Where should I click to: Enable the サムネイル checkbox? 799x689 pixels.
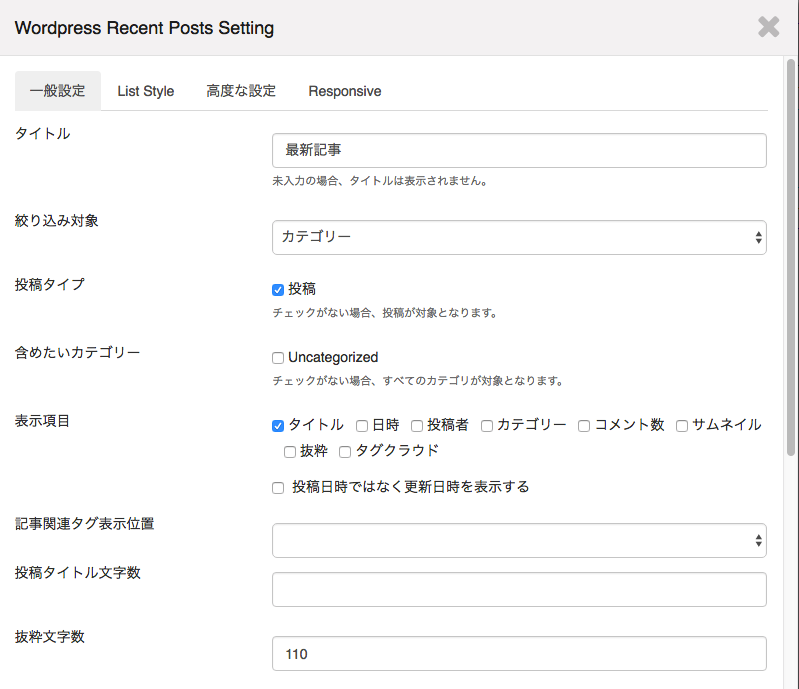682,426
